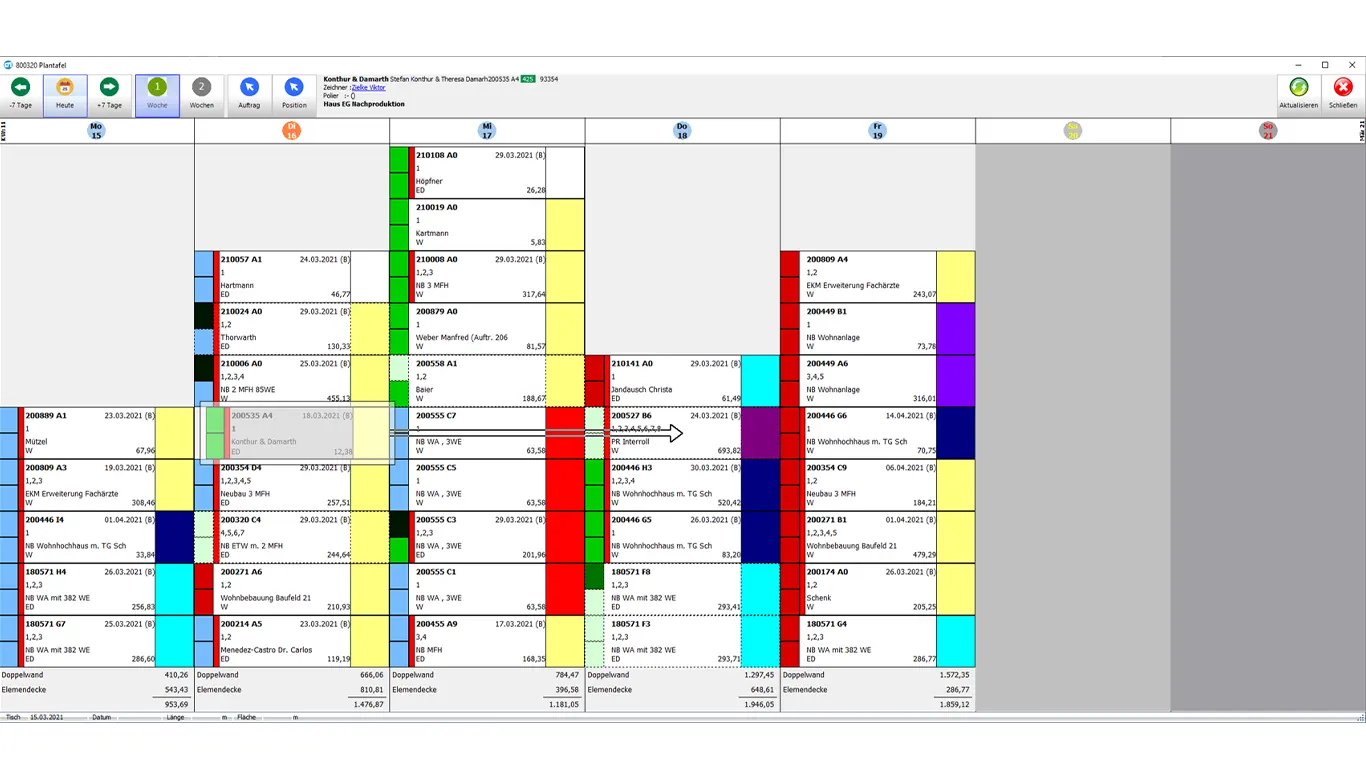This screenshot has width=1366, height=768.
Task: Toggle single week view (1 Woche)
Action: pos(157,94)
